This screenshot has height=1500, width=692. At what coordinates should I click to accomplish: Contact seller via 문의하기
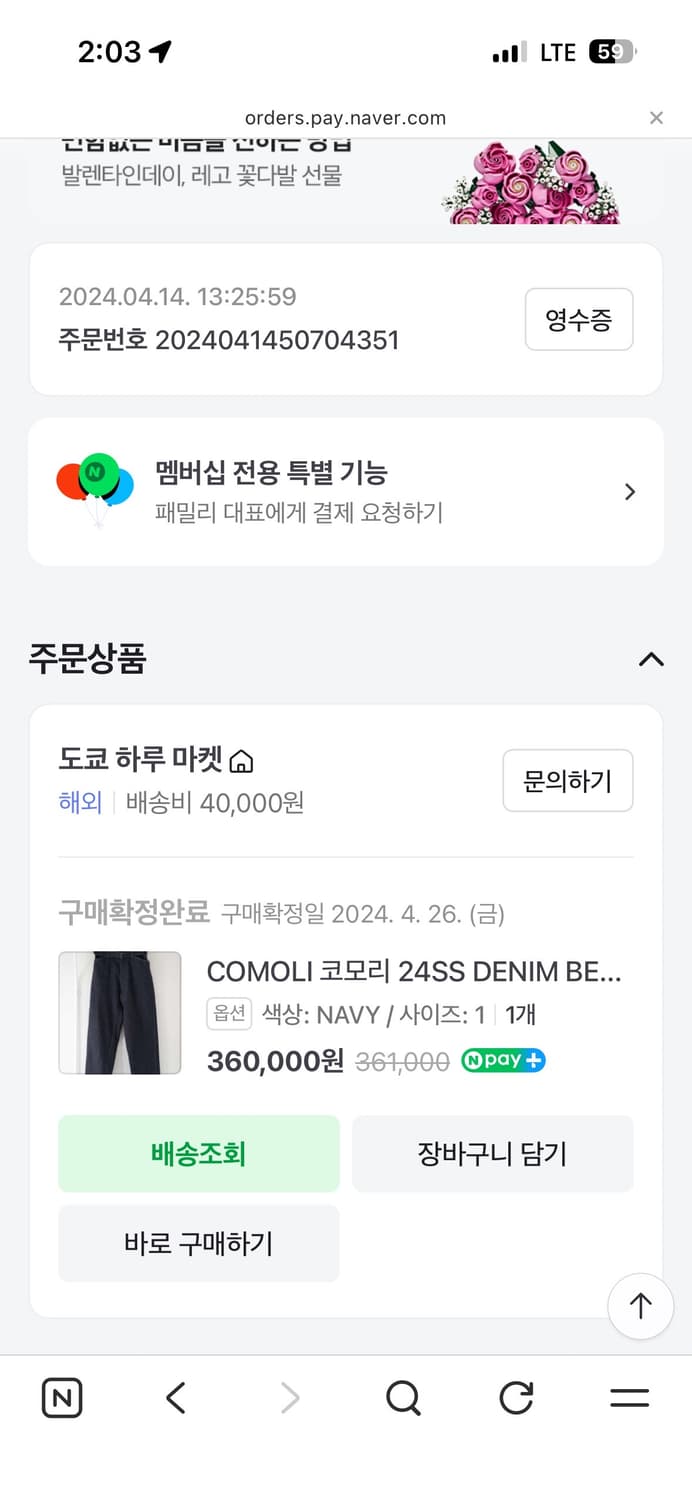[567, 781]
